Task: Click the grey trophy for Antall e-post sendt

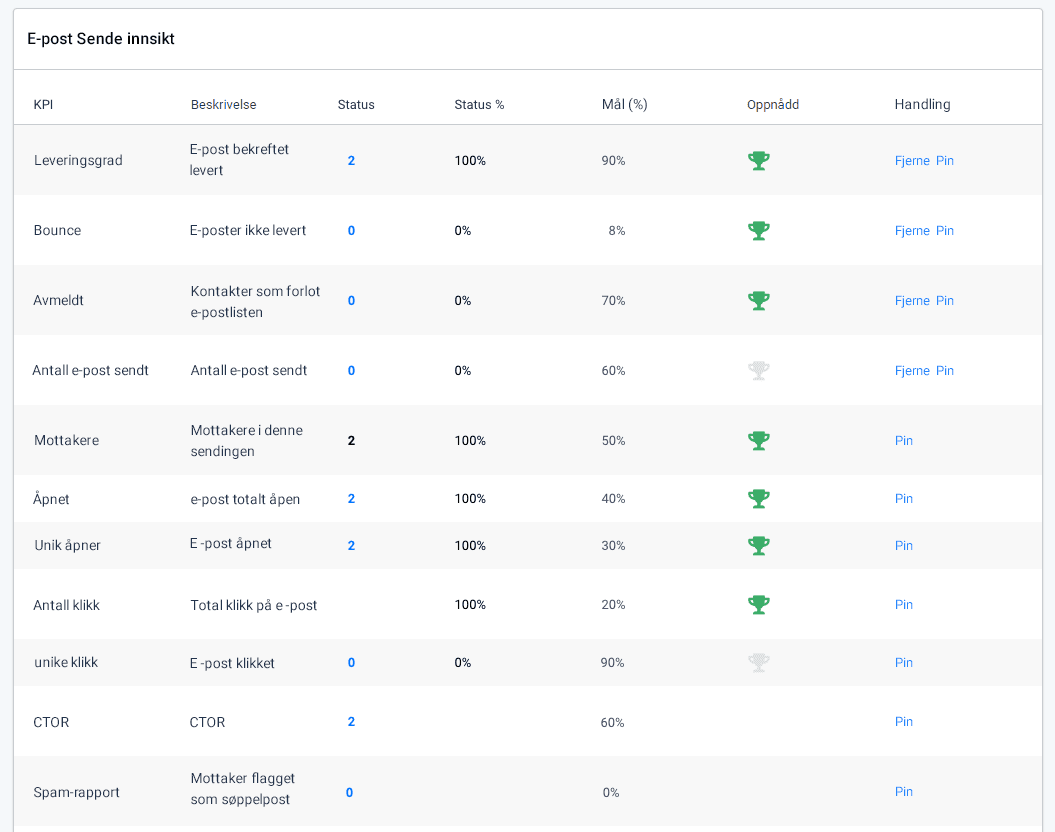Action: click(x=759, y=371)
